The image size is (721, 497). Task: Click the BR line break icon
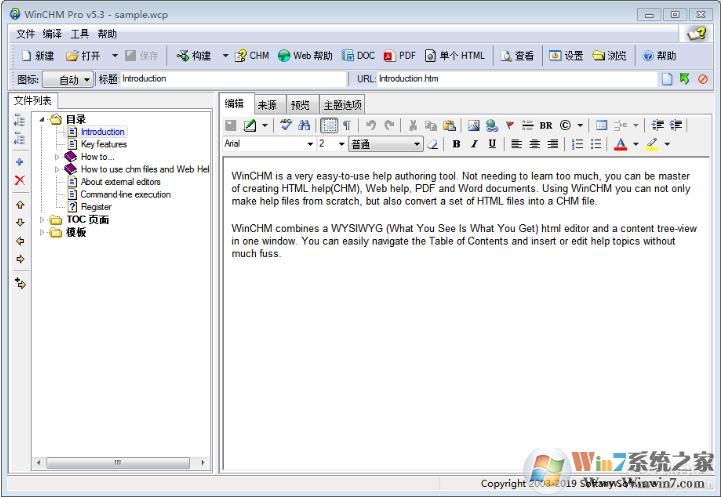point(546,126)
